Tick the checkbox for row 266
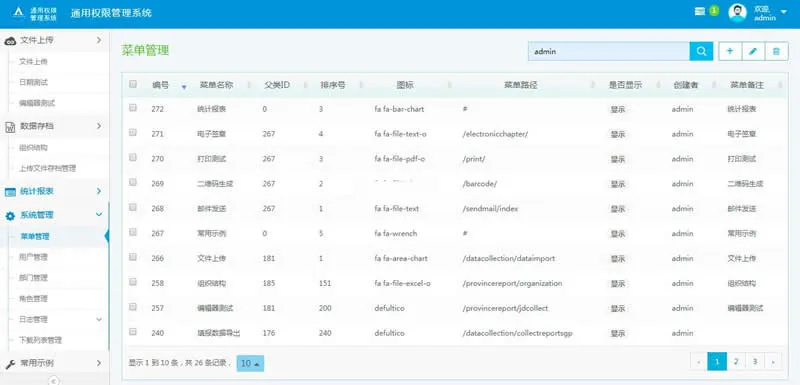The width and height of the screenshot is (800, 385). click(133, 257)
